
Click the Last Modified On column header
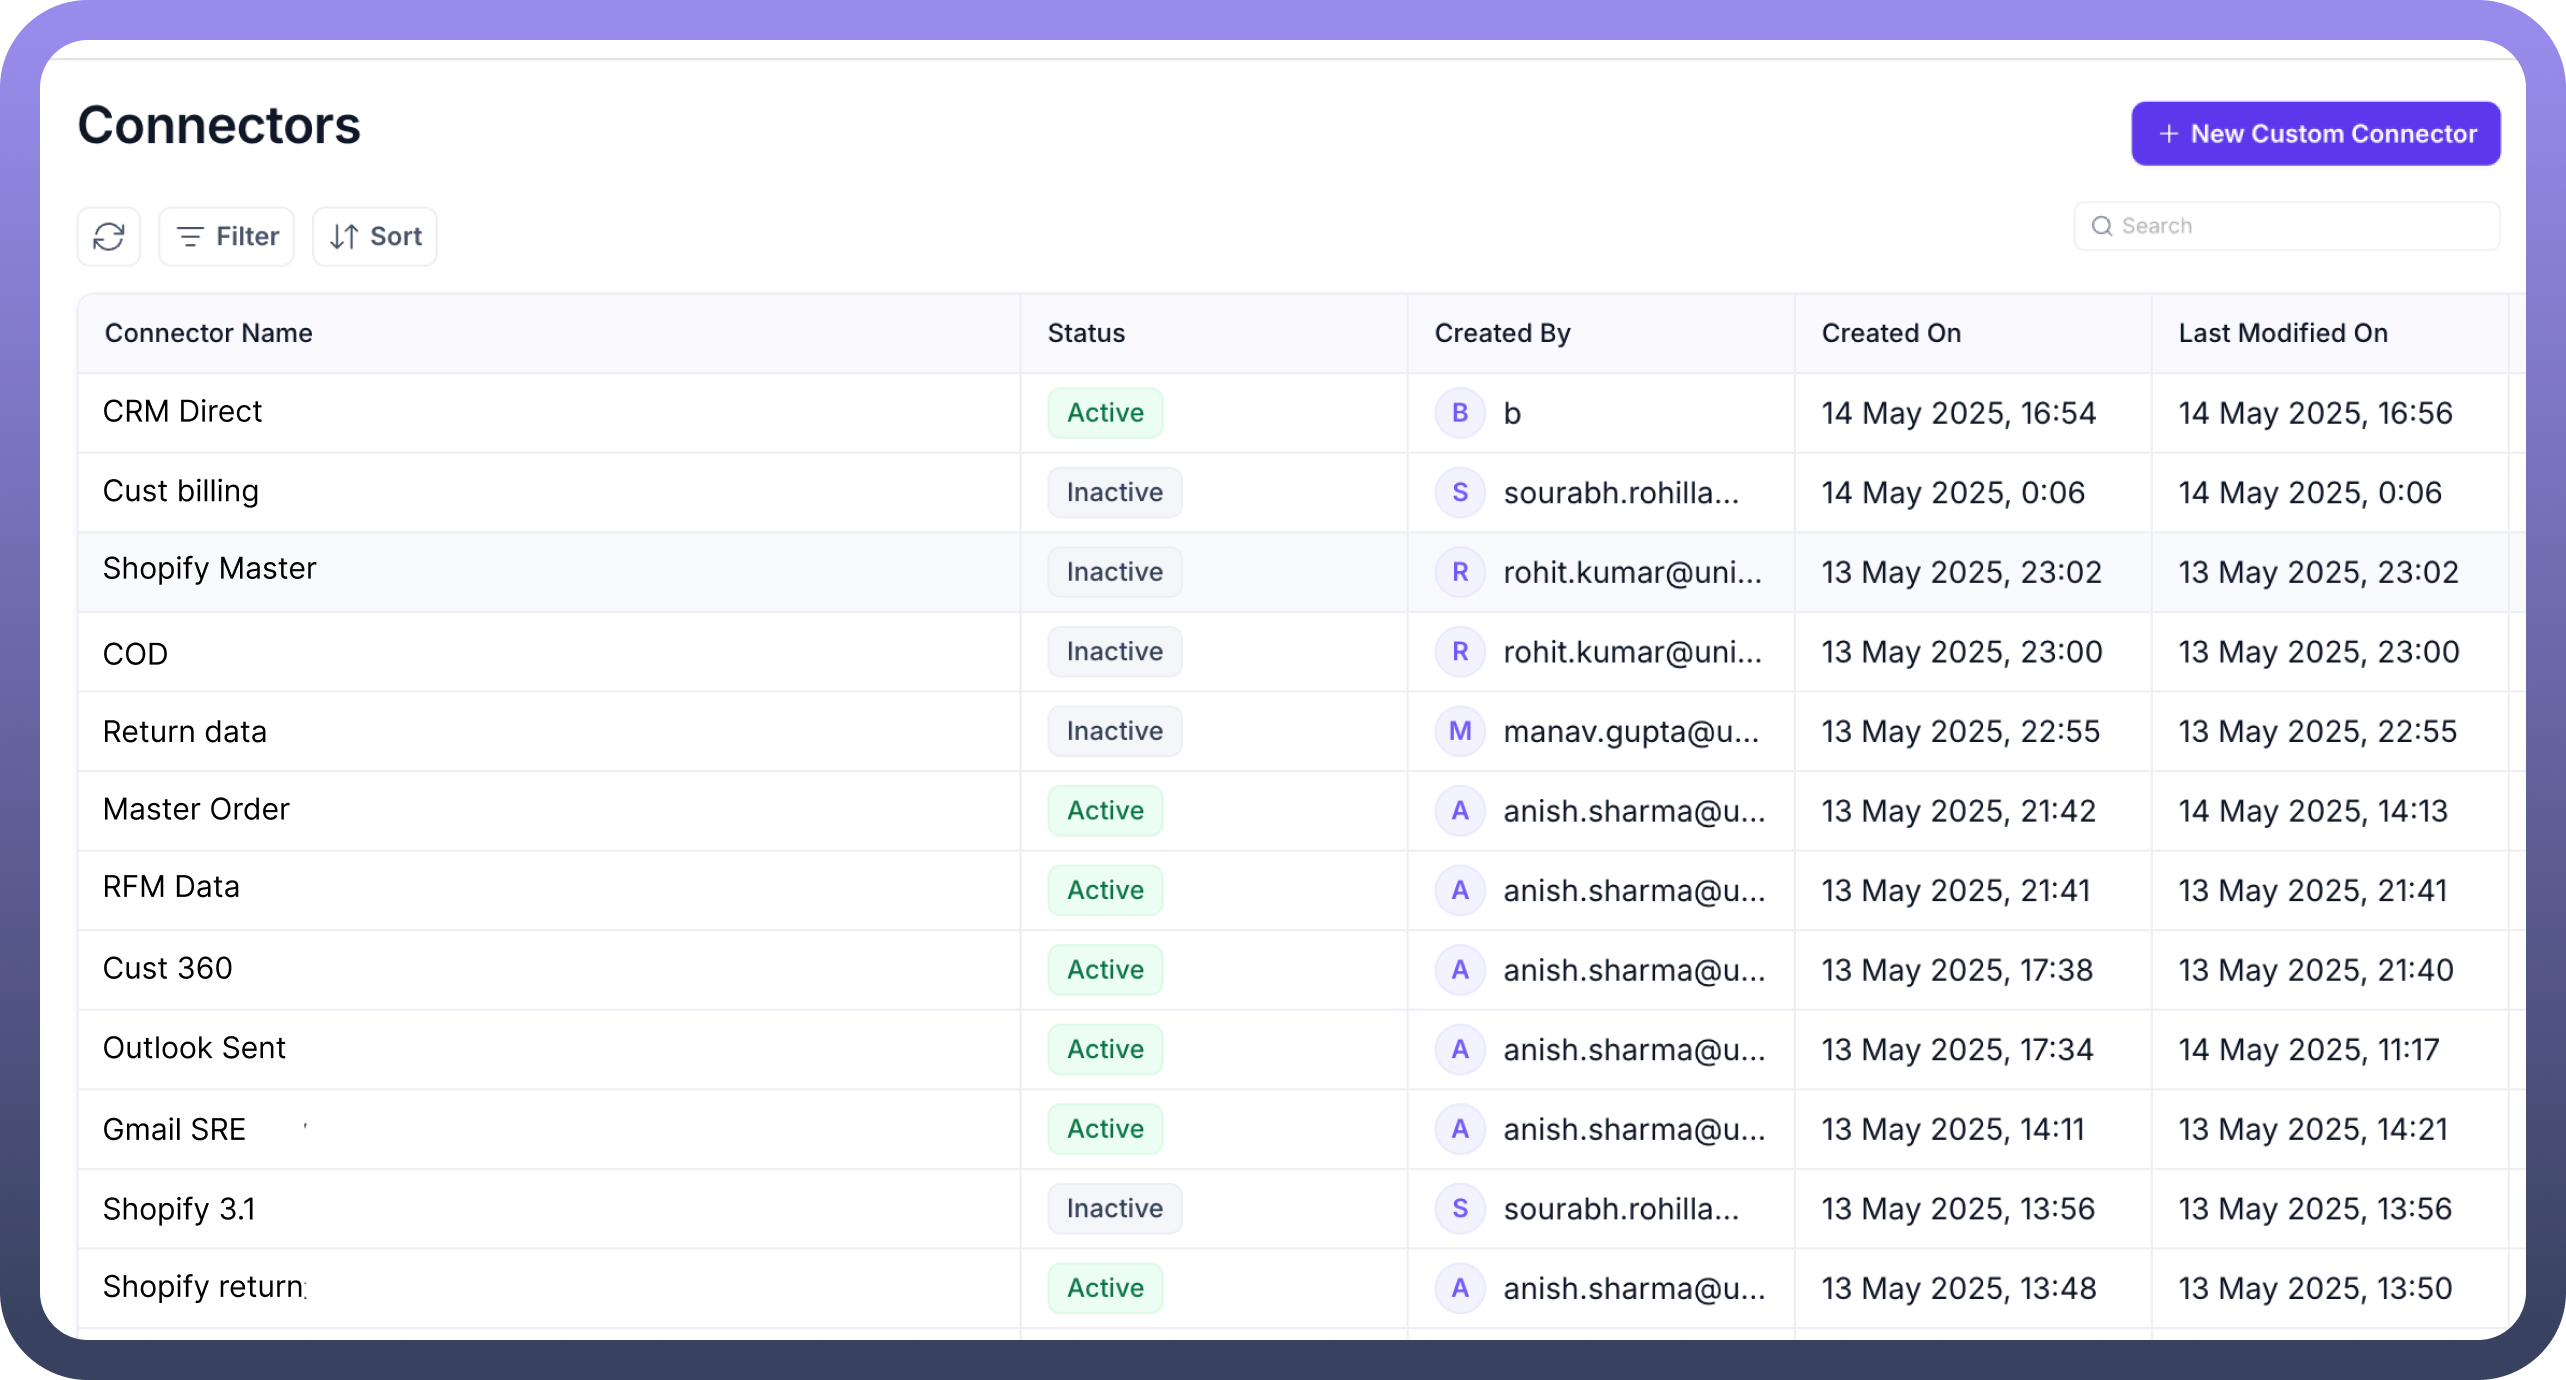pos(2283,333)
